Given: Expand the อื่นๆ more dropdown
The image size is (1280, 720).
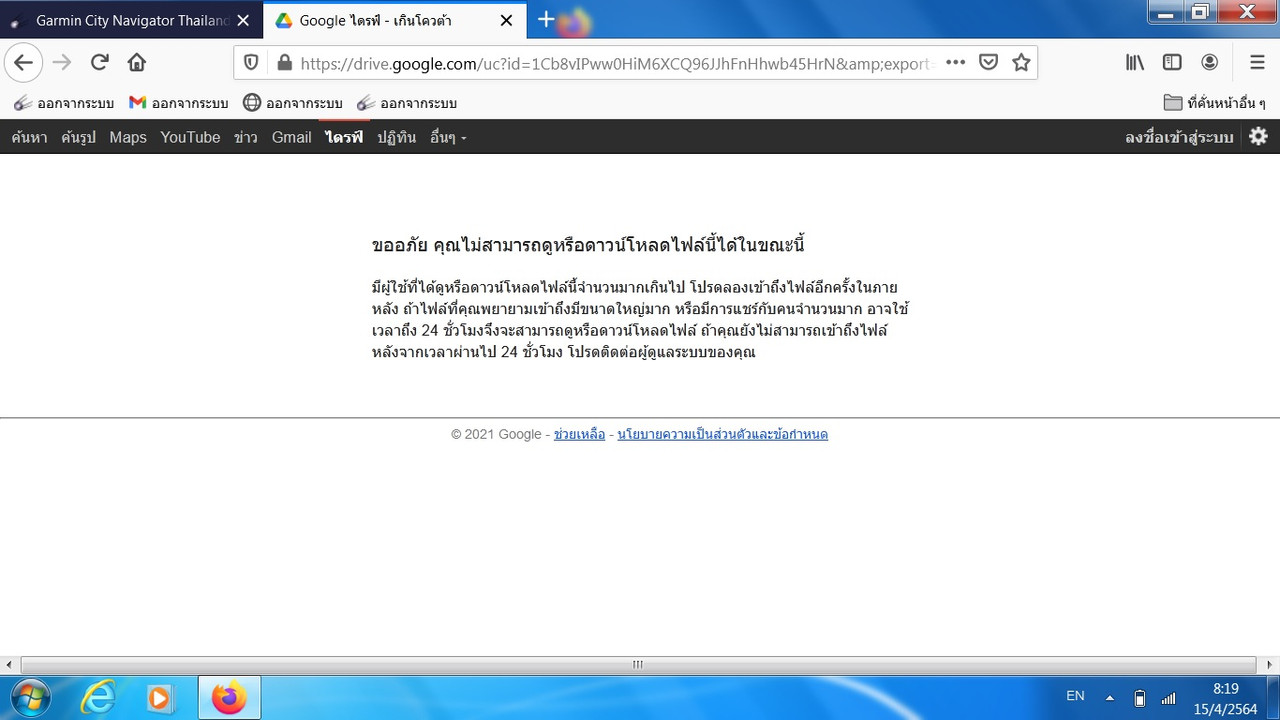Looking at the screenshot, I should pos(448,137).
